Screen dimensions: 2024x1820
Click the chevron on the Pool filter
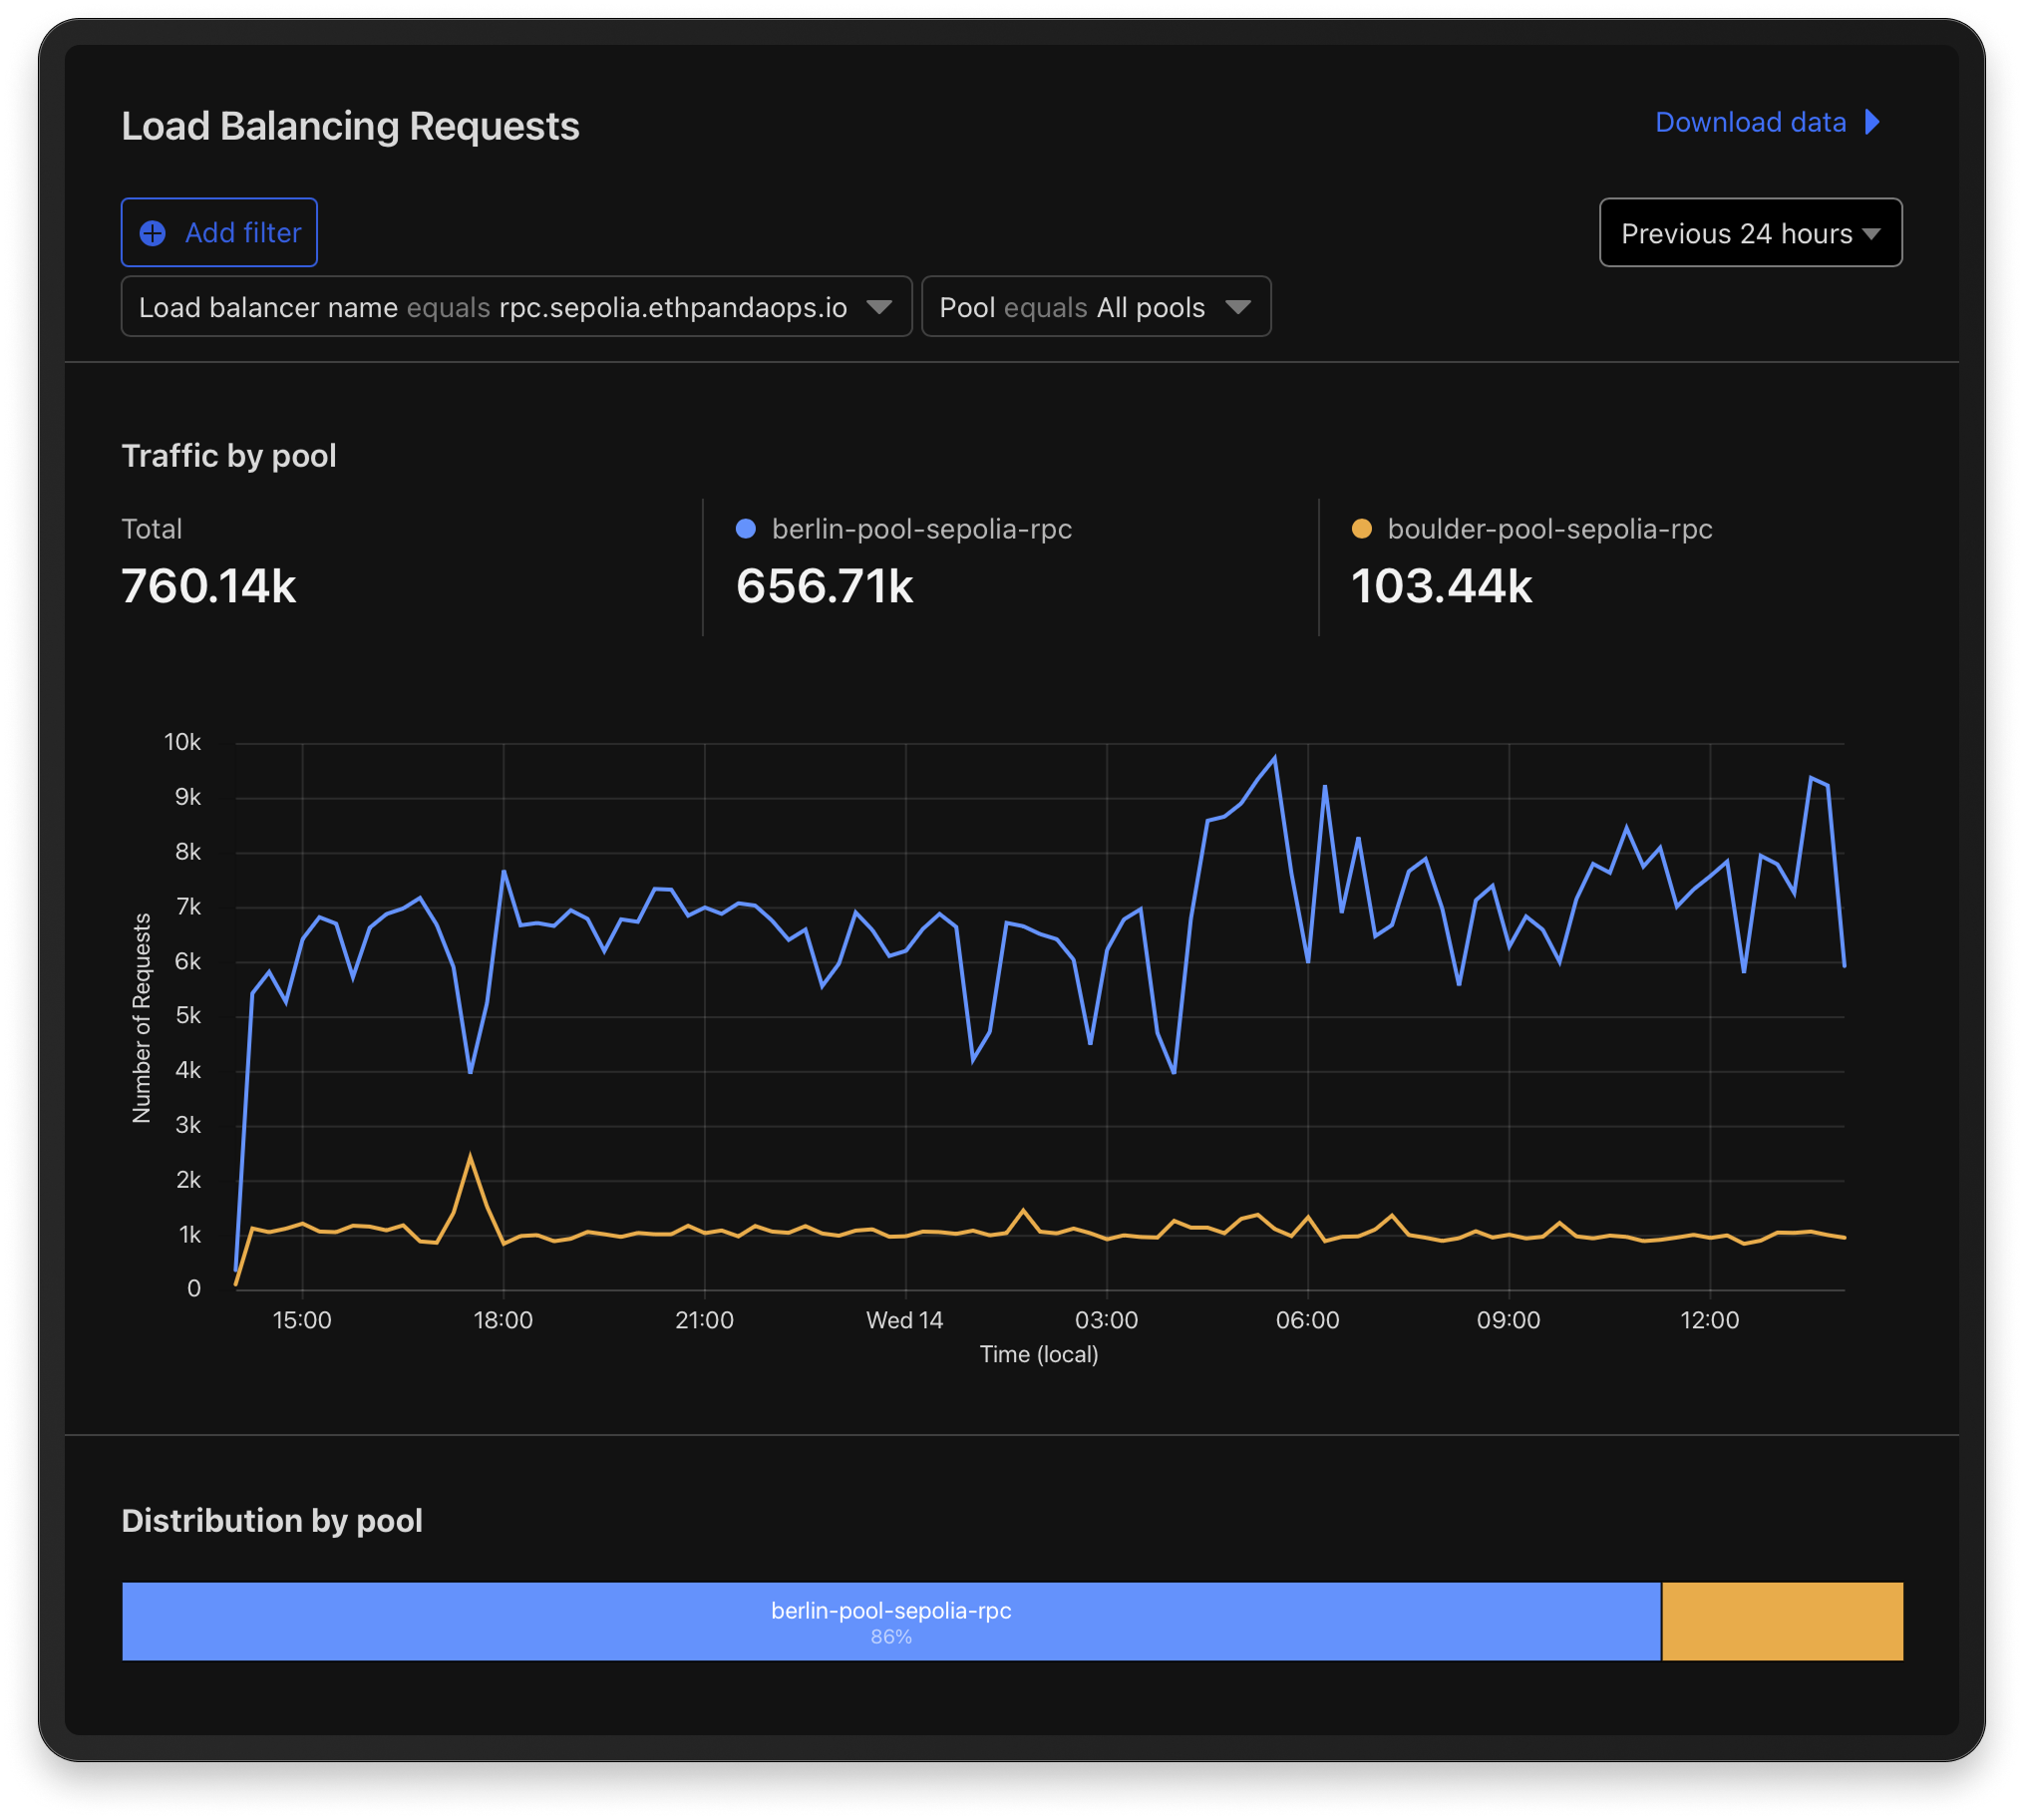pos(1240,307)
